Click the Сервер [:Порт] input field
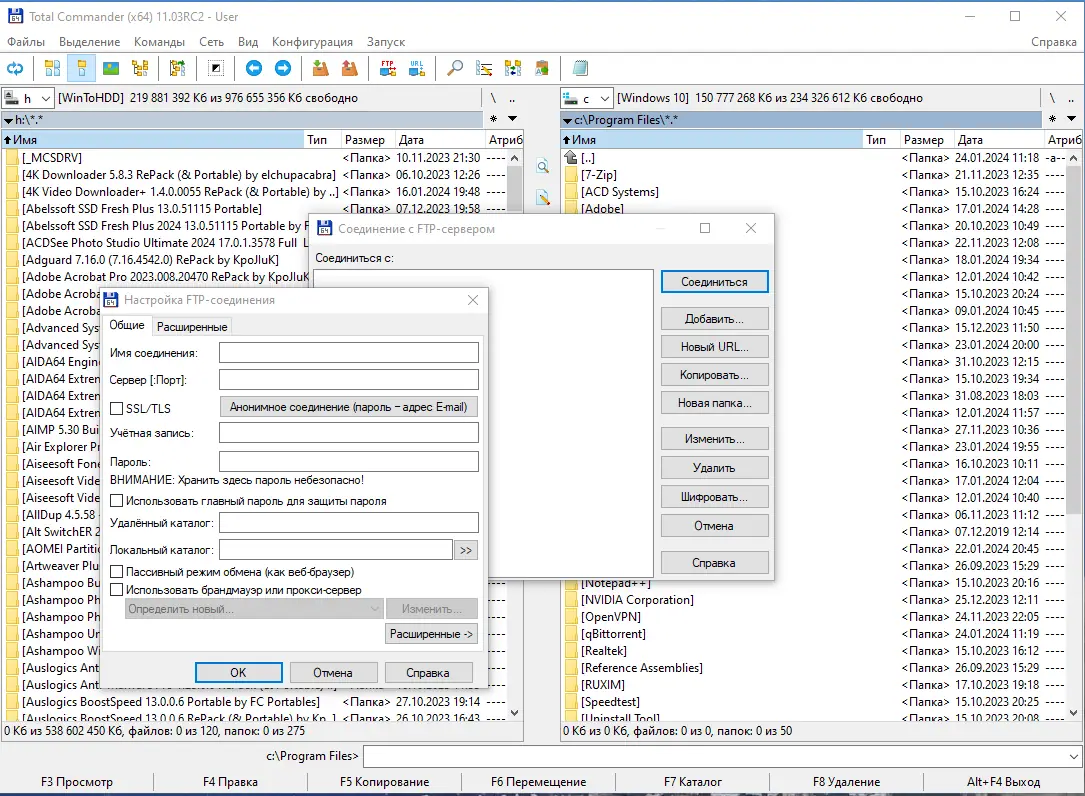Image resolution: width=1085 pixels, height=796 pixels. 349,380
